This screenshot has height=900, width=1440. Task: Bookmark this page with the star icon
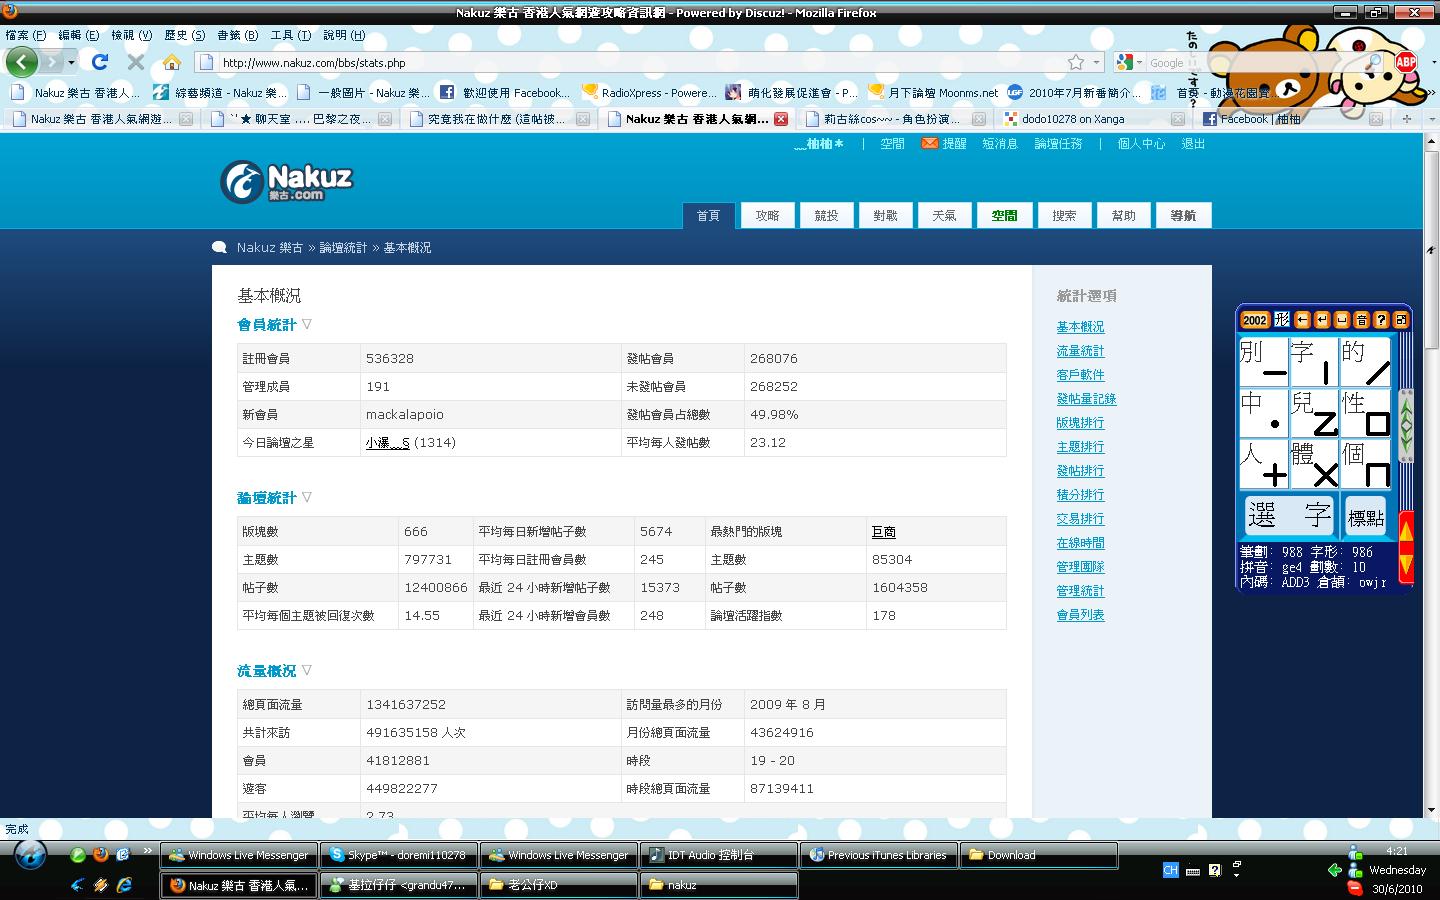1076,62
